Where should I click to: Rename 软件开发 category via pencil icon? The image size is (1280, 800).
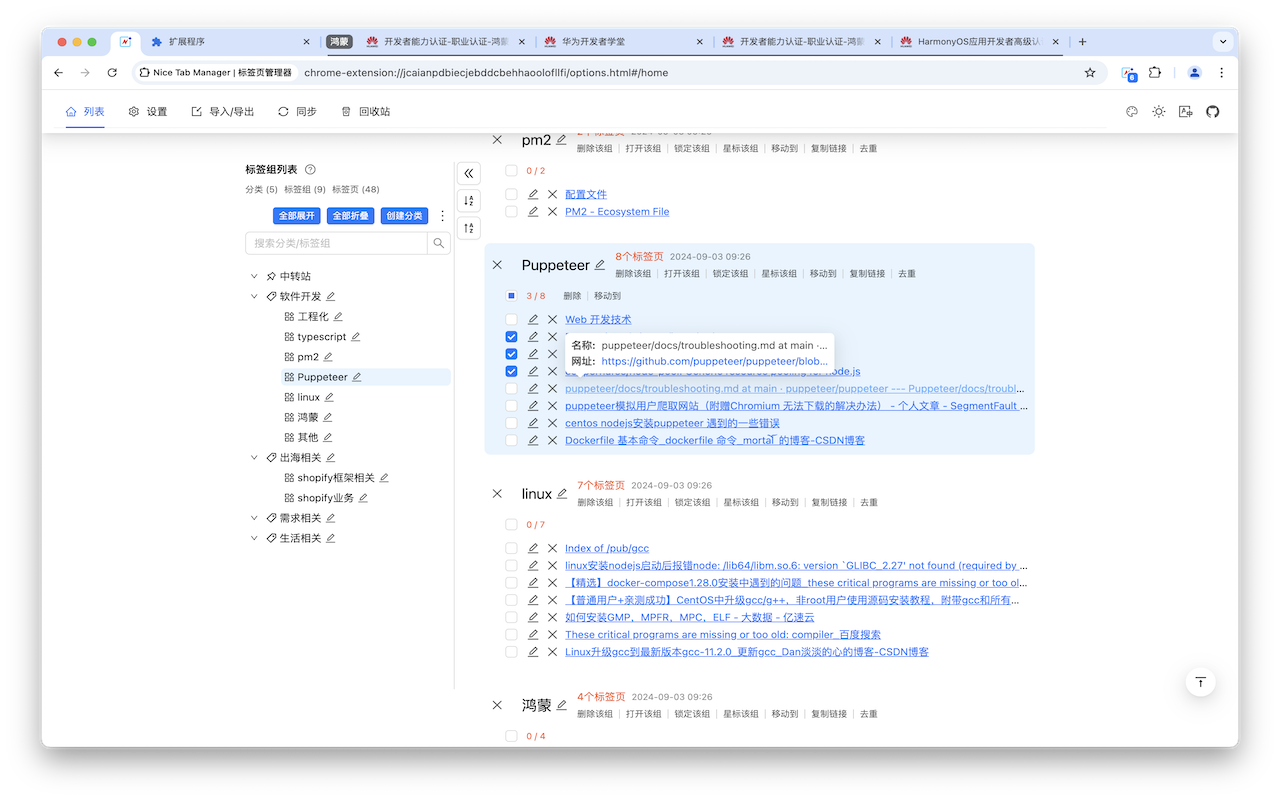click(330, 297)
